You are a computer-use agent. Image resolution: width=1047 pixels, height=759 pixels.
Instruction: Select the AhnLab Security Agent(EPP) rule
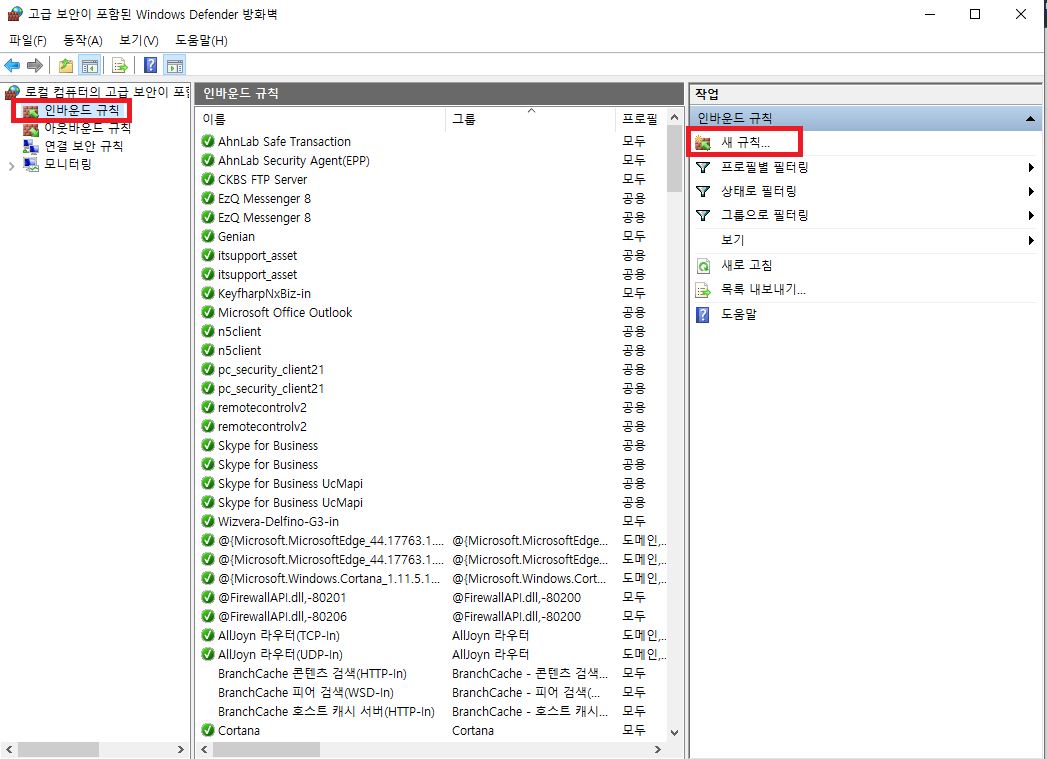pyautogui.click(x=293, y=160)
